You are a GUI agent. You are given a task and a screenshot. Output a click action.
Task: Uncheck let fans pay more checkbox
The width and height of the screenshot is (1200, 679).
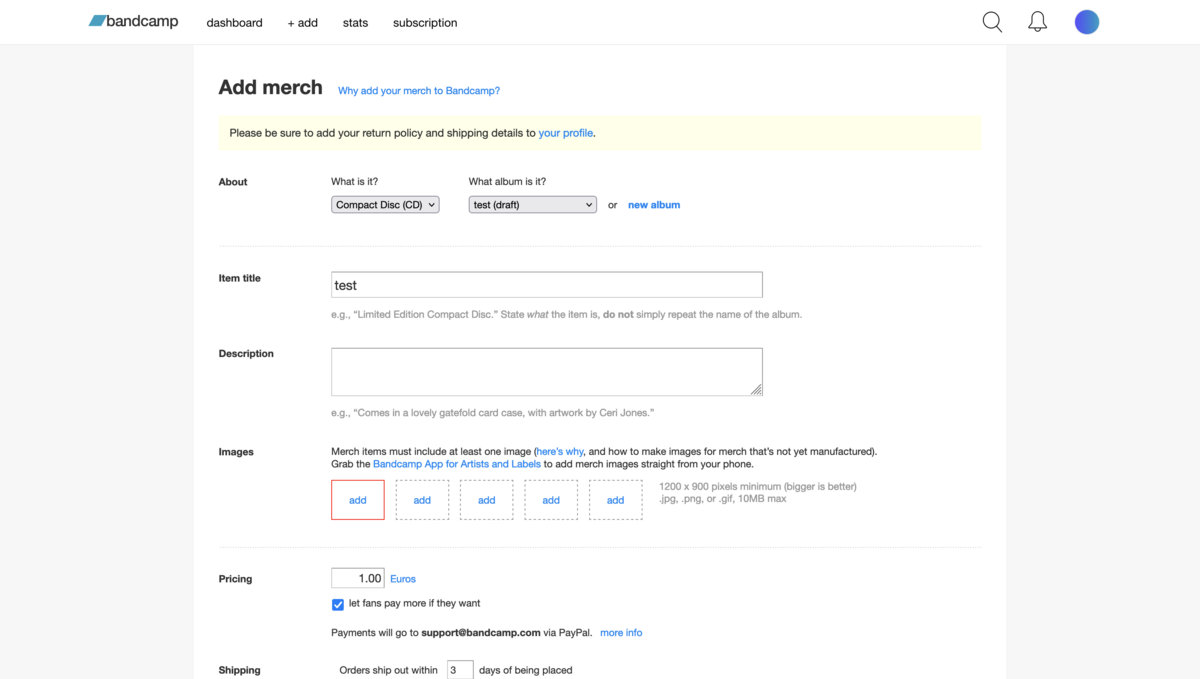pyautogui.click(x=338, y=604)
